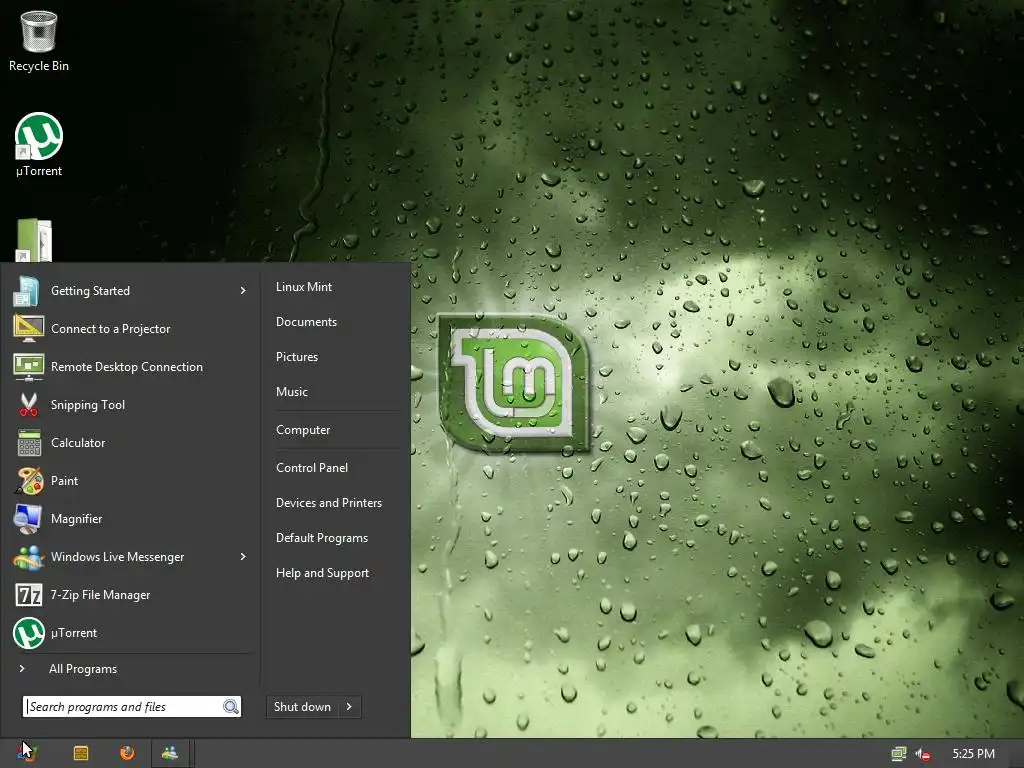Screen dimensions: 1024x768
Task: Click the Windows Live Messenger icon
Action: (28, 556)
